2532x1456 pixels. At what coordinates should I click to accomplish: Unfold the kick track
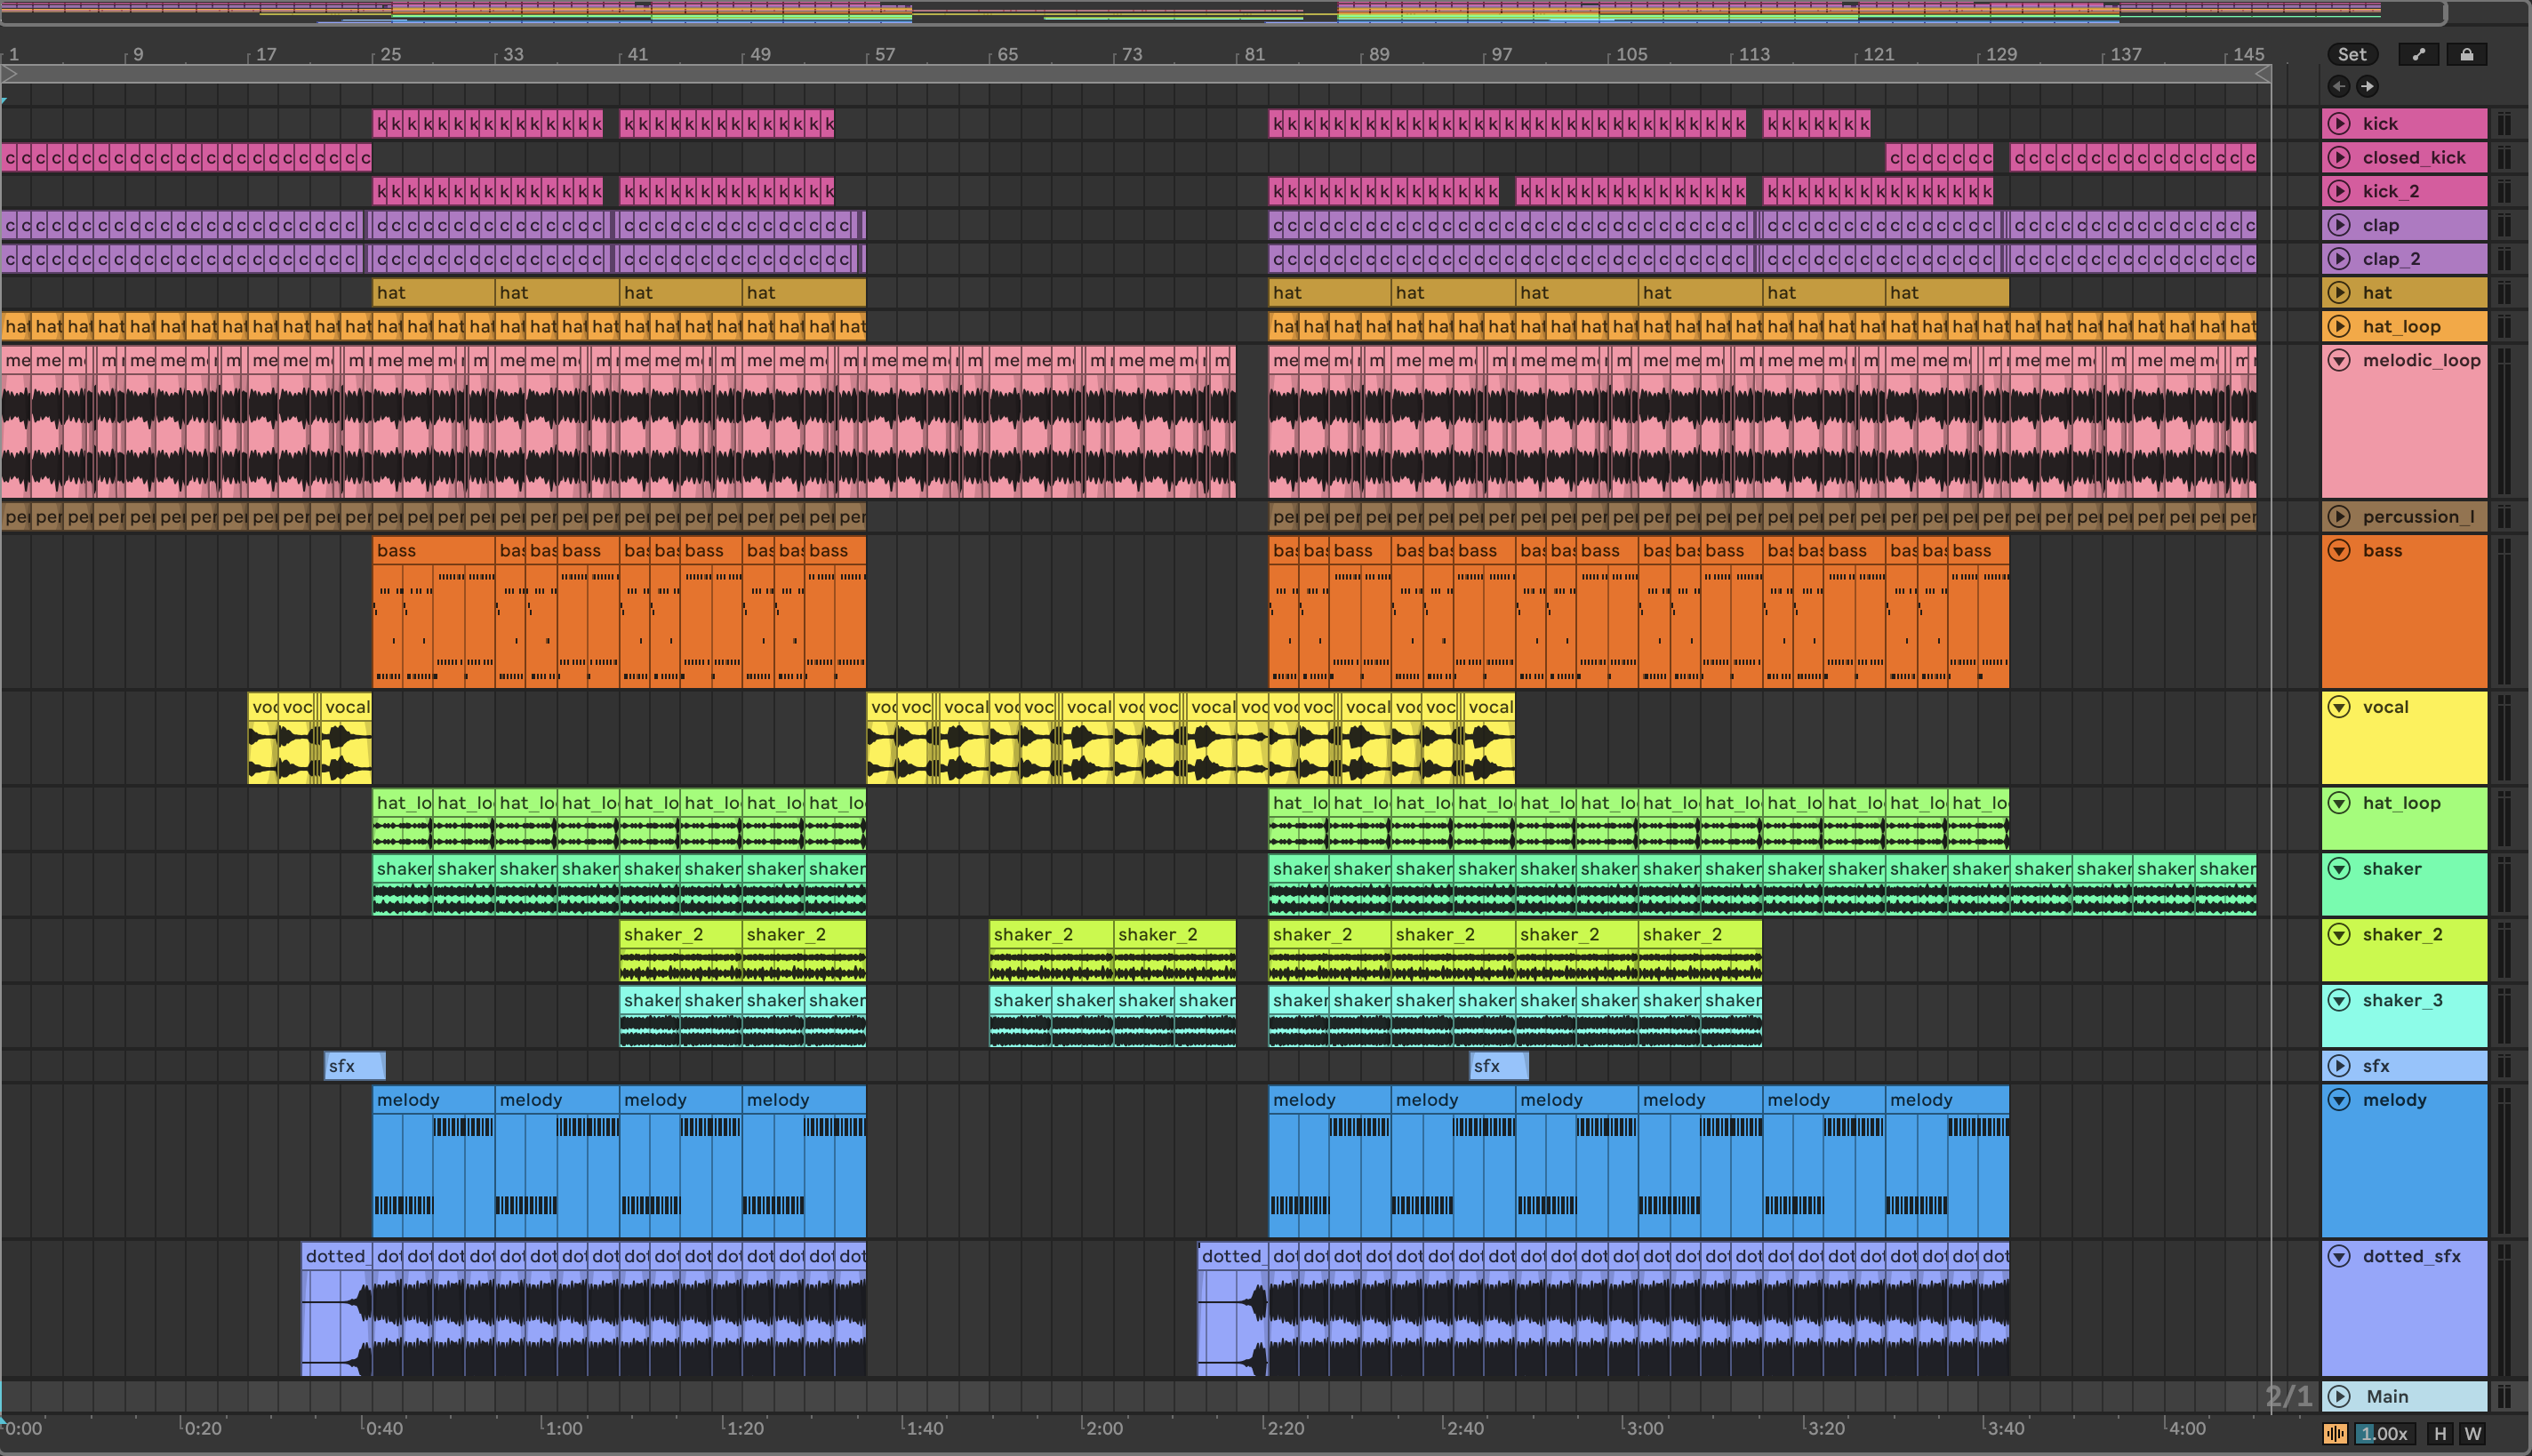[2339, 123]
